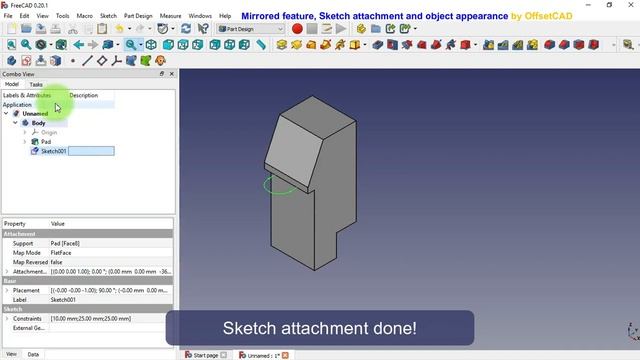
Task: Click the Fit selection magnifier icon
Action: tap(26, 44)
